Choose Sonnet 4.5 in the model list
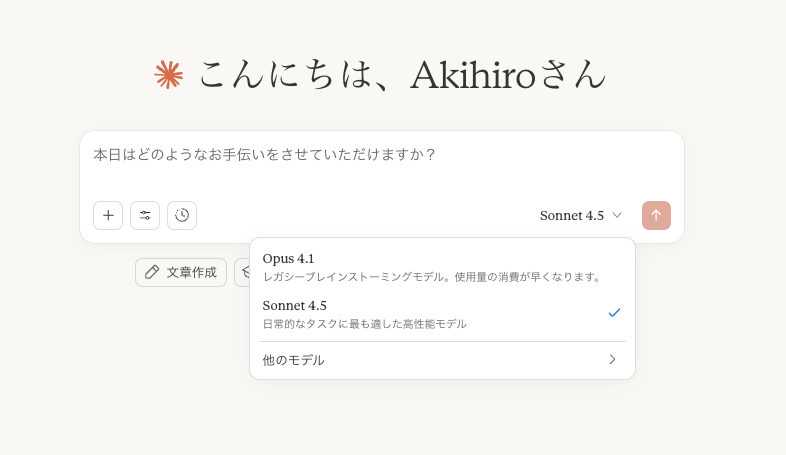Image resolution: width=786 pixels, height=455 pixels. [295, 305]
